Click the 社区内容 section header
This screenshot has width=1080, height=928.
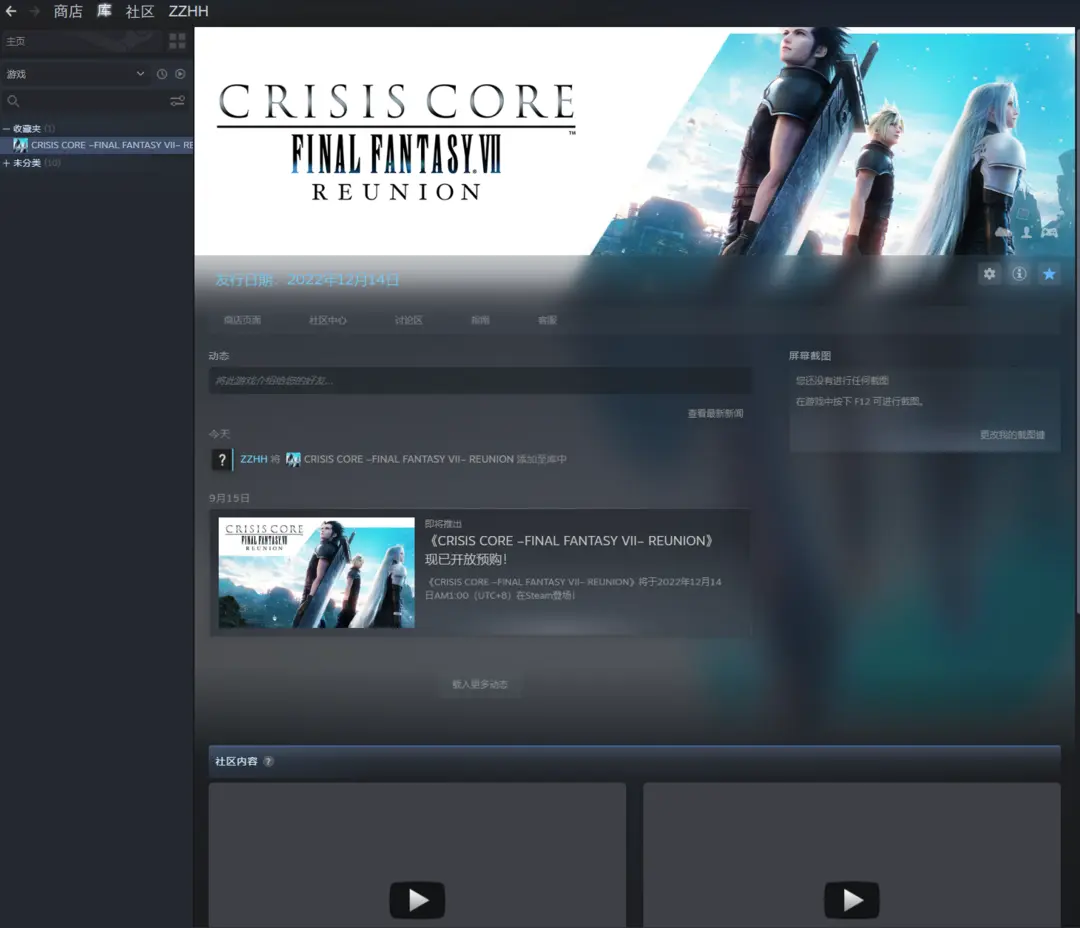coord(634,761)
